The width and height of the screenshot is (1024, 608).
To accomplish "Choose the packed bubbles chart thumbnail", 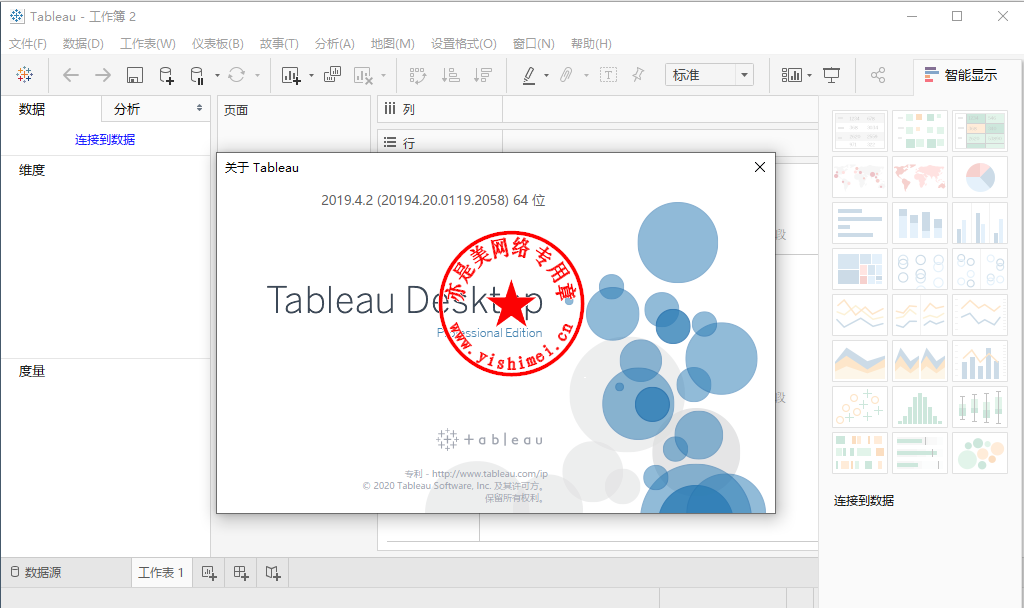I will (x=980, y=452).
